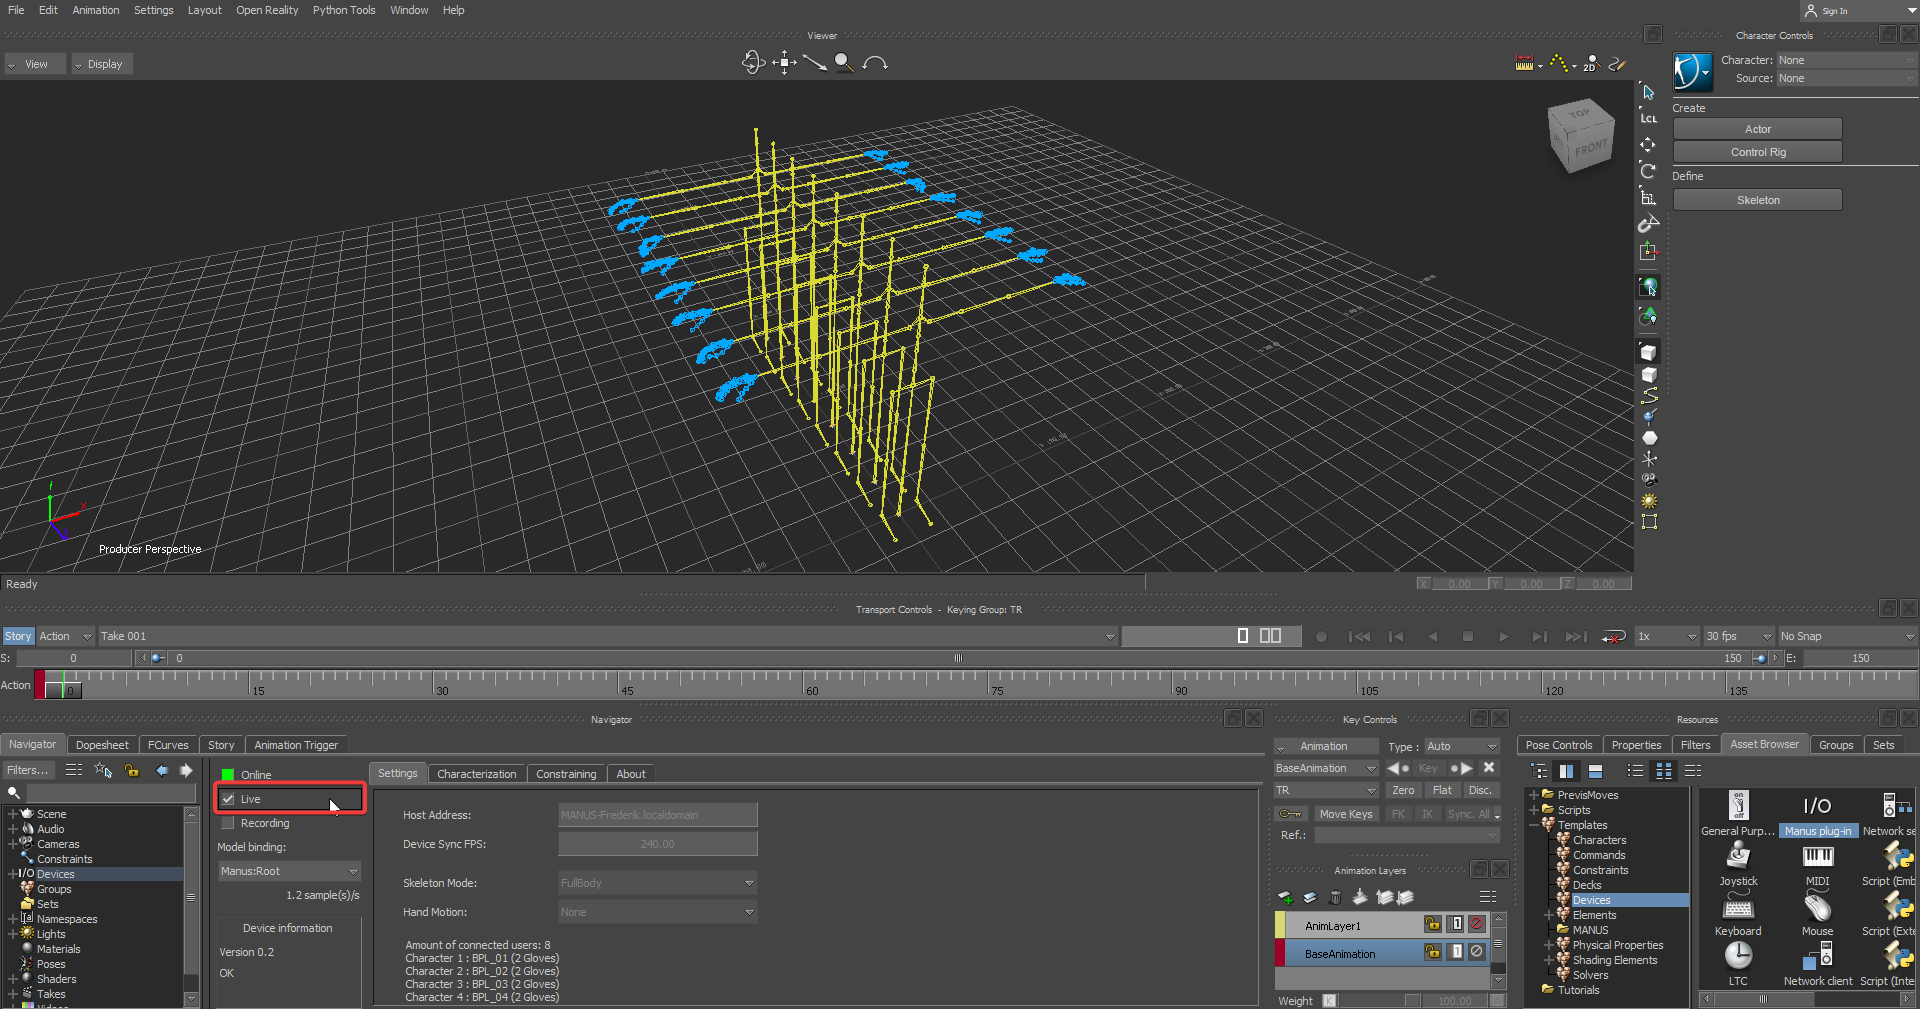Click the Manus plug-in I/O icon
Screen dimensions: 1920x1009
point(1817,806)
